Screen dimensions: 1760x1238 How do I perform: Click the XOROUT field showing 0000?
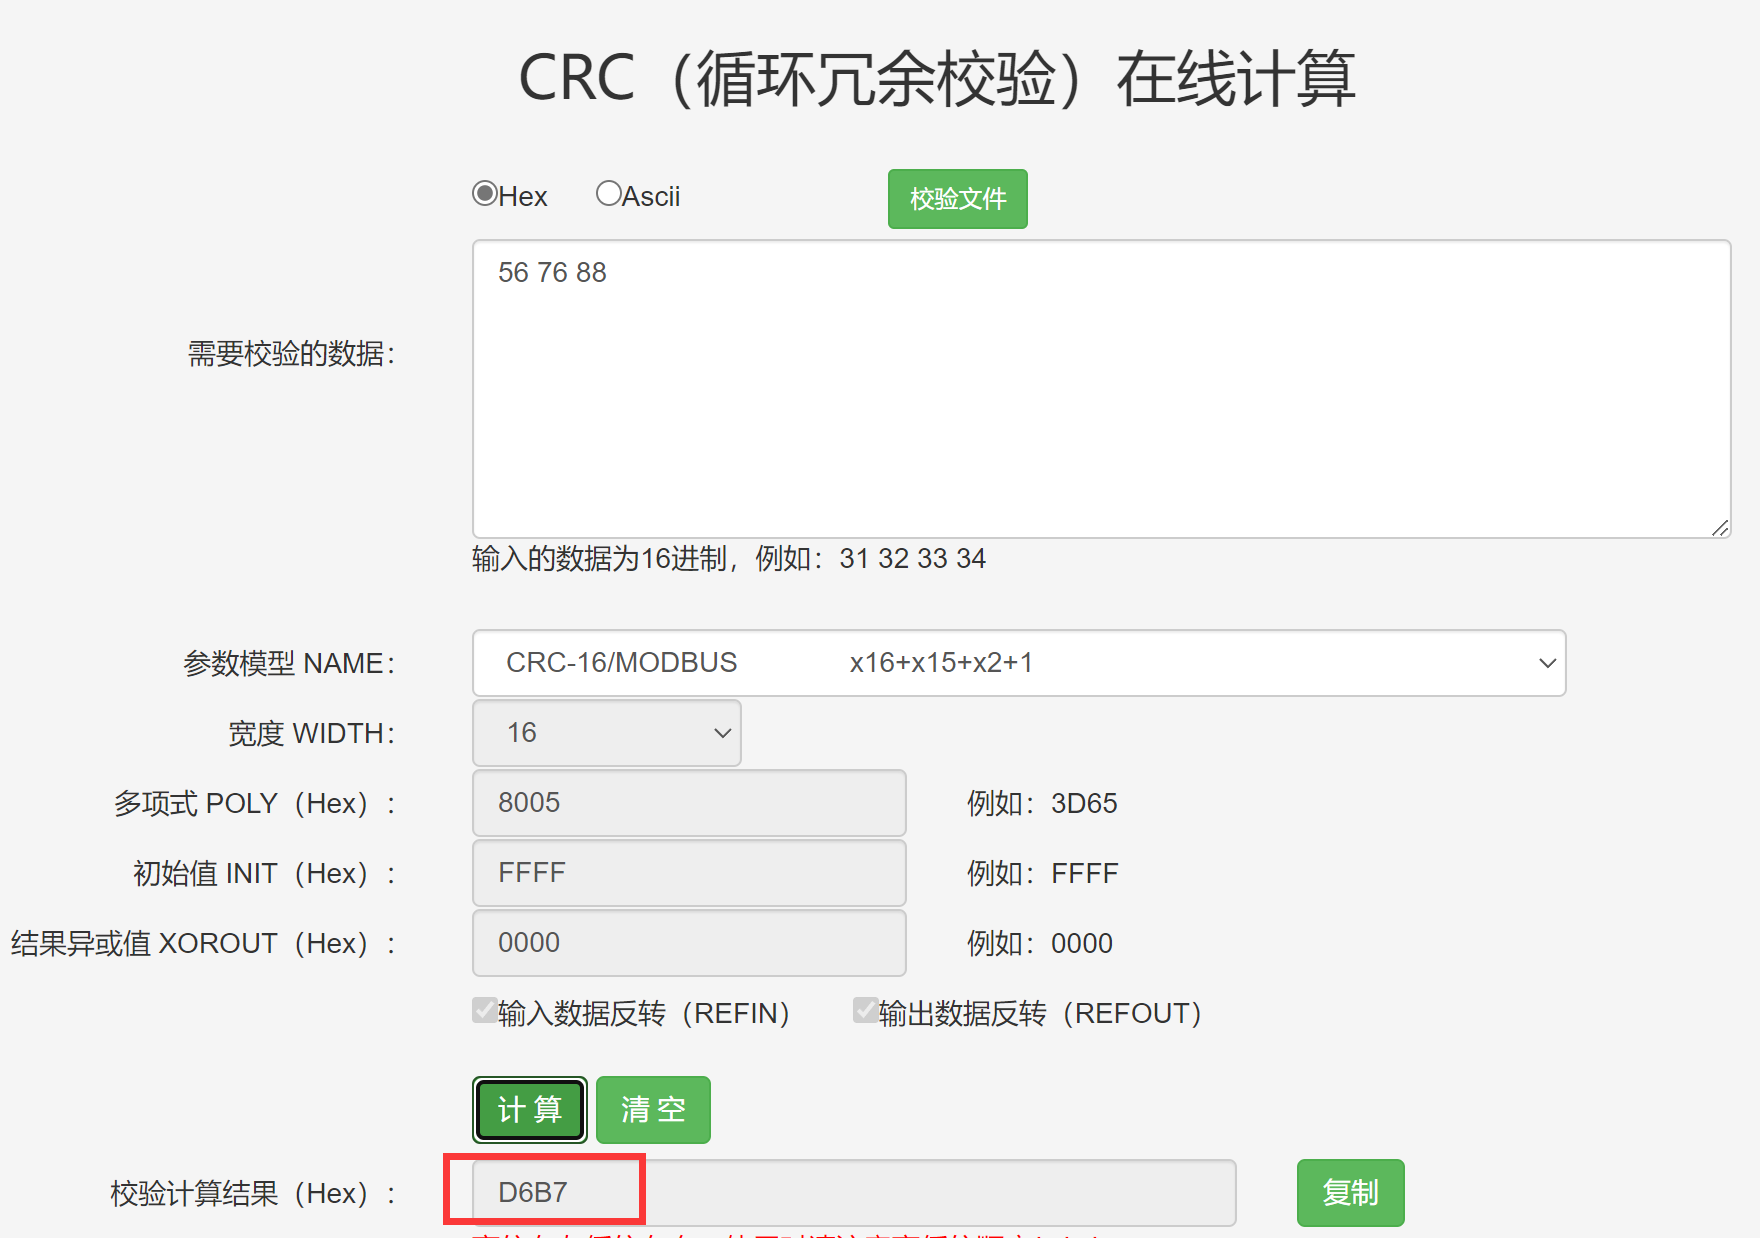pos(688,942)
